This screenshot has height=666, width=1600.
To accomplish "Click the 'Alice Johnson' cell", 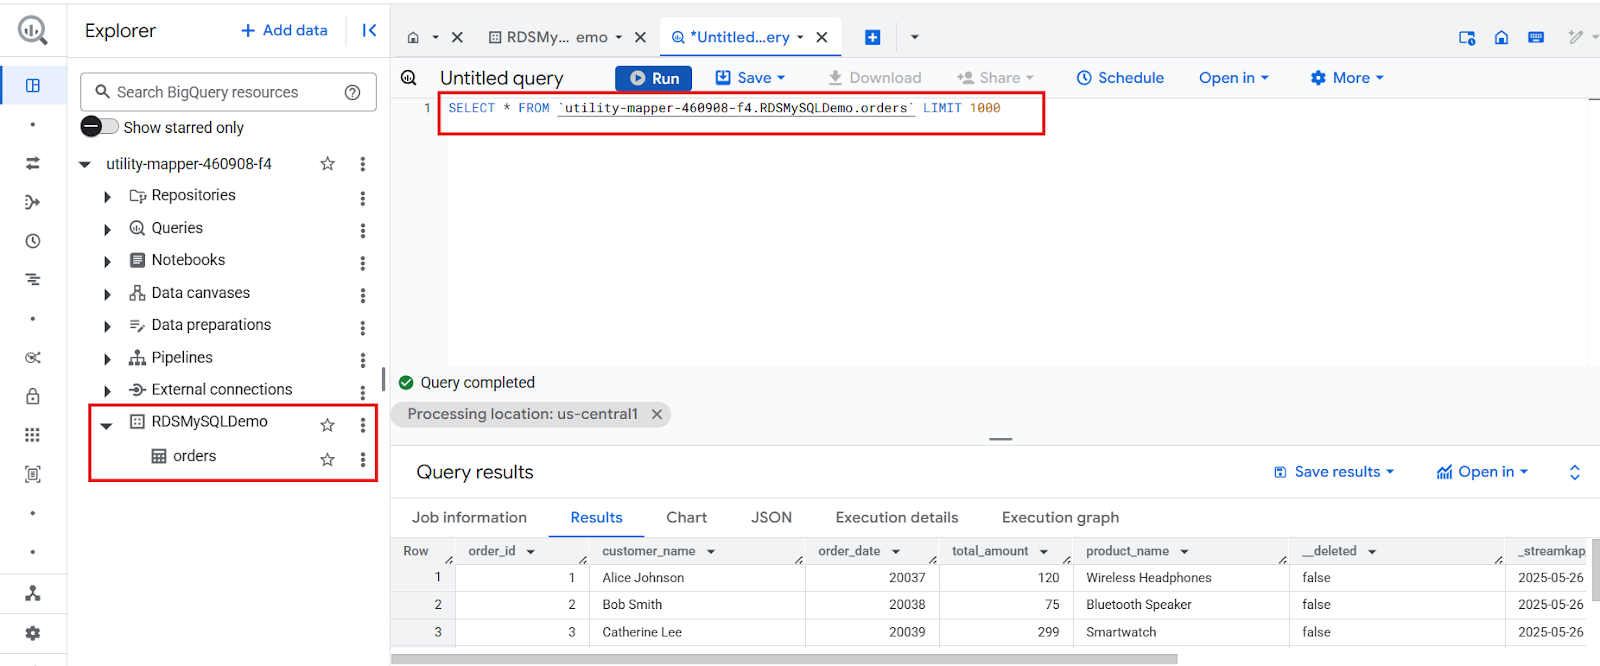I will click(643, 578).
